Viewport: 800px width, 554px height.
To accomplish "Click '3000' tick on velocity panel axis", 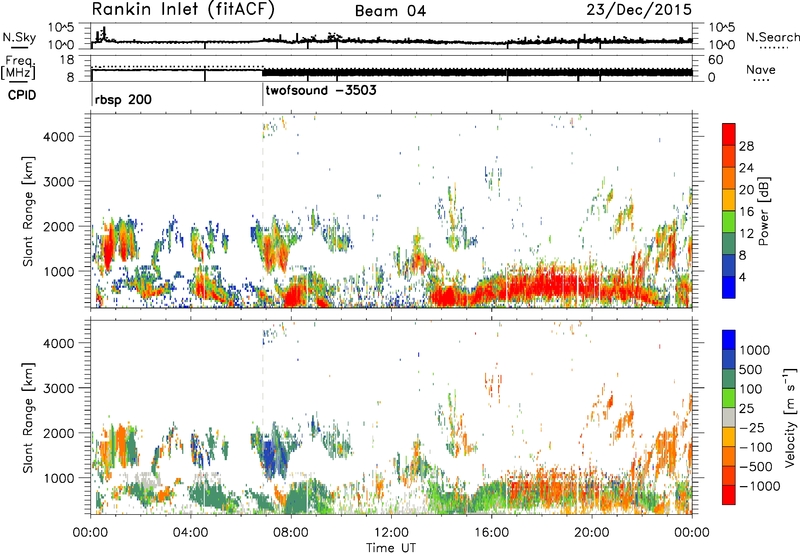I will point(59,388).
